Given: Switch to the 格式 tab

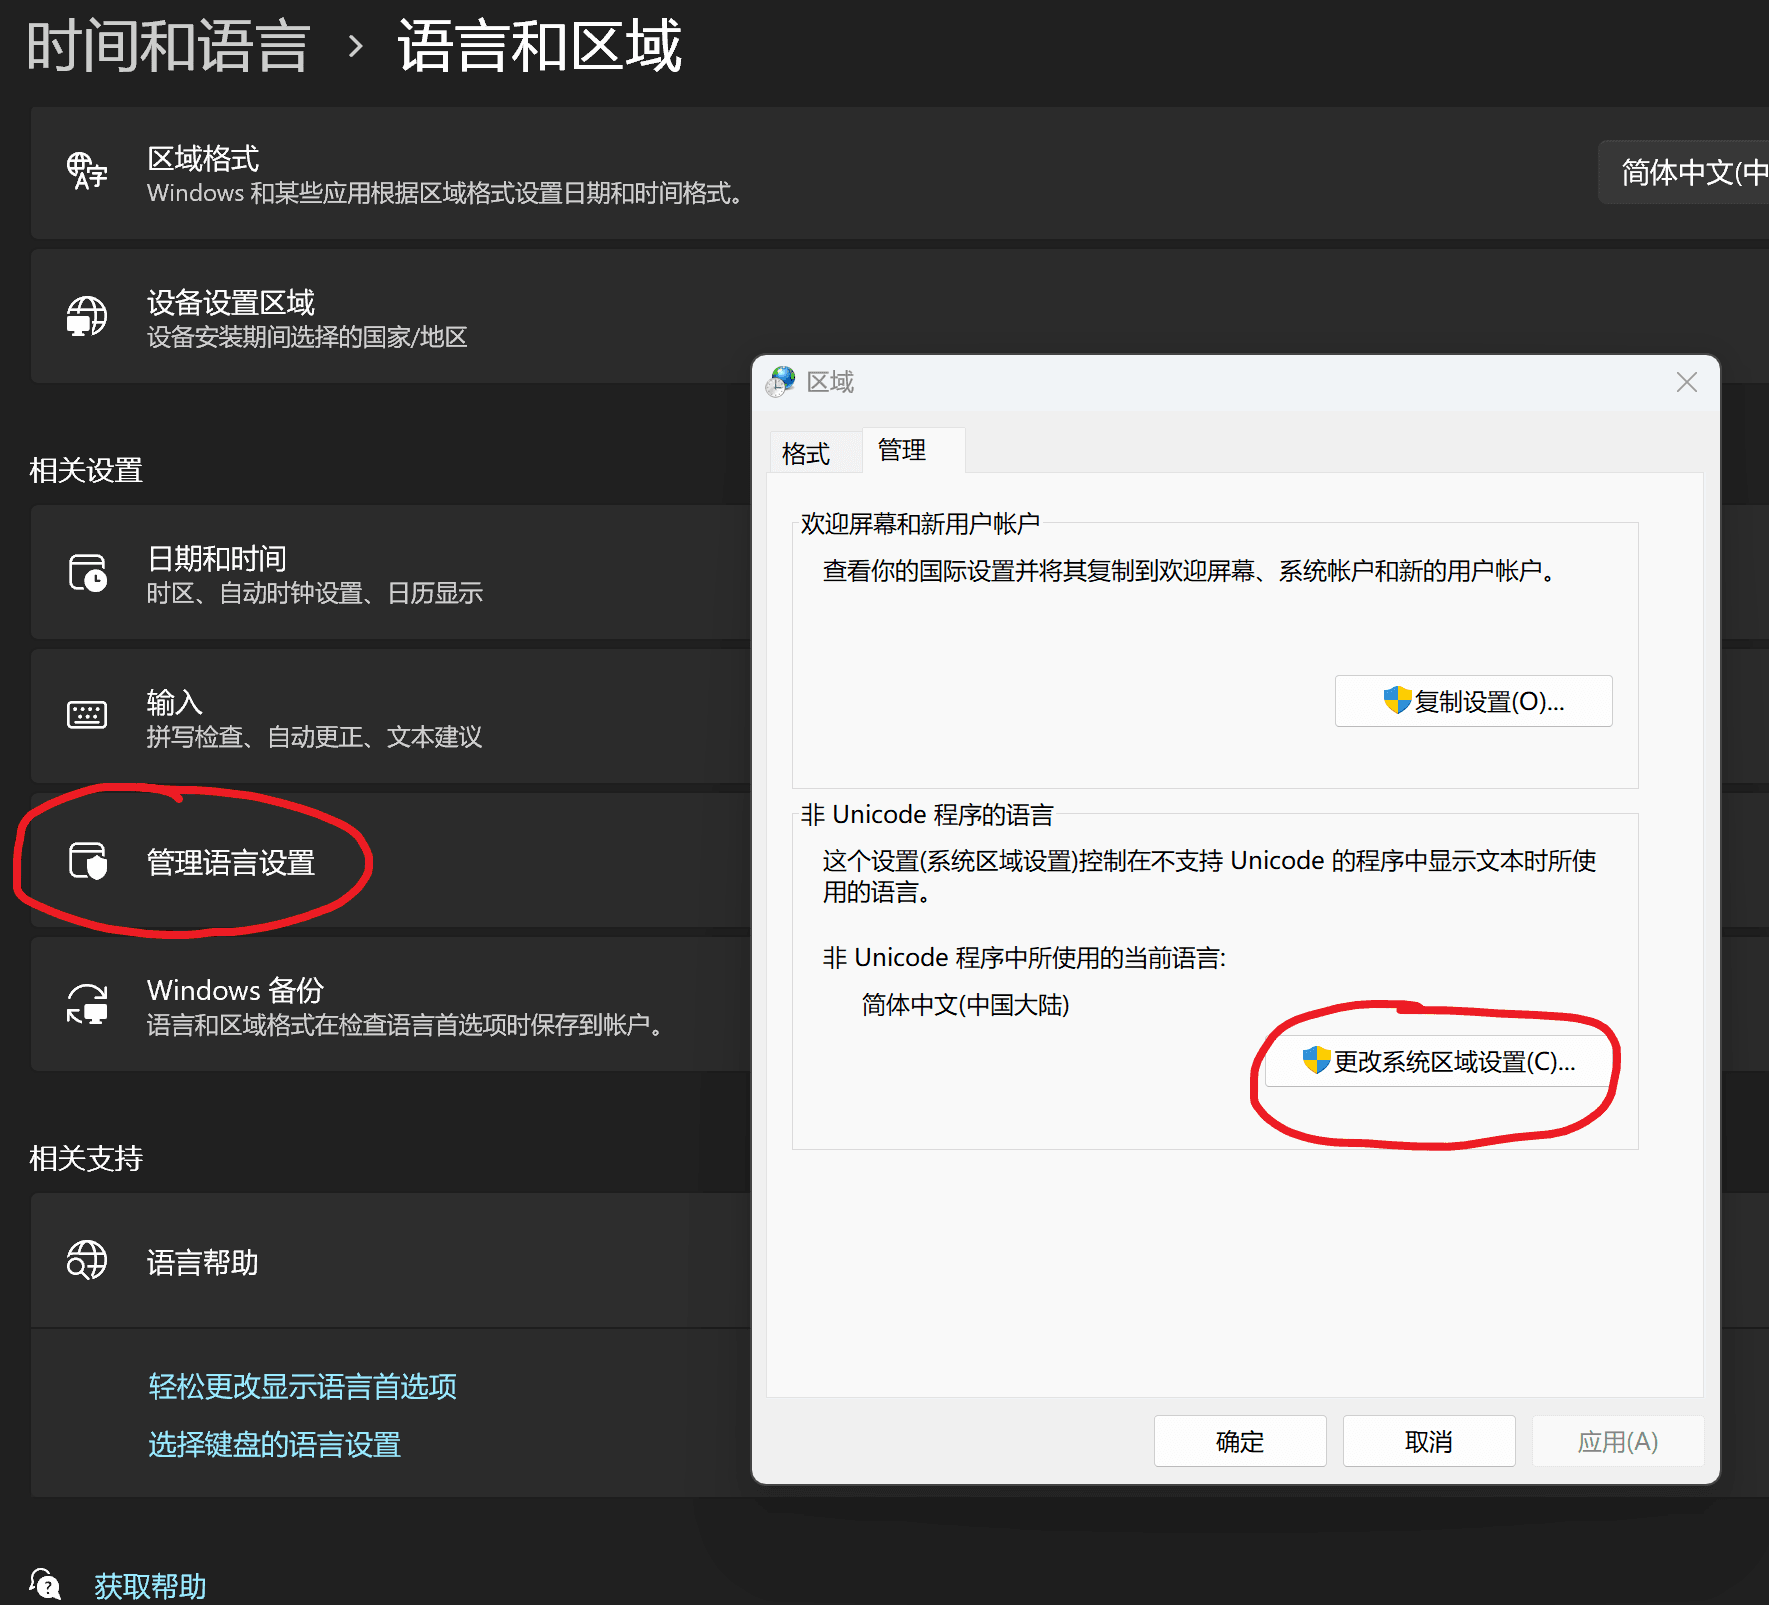Looking at the screenshot, I should [806, 454].
